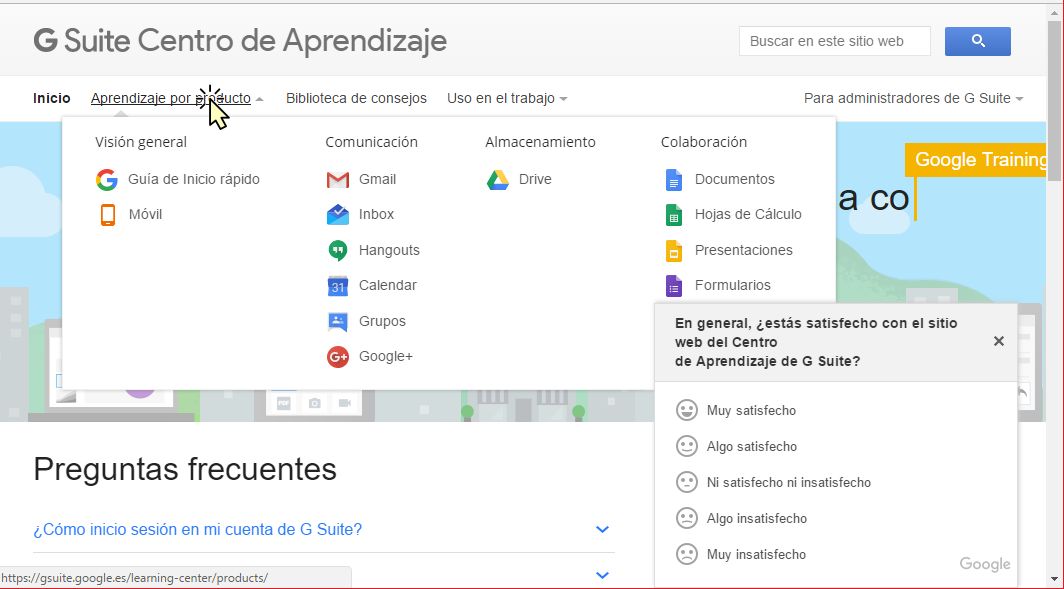Open the Calendar learning link
Image resolution: width=1064 pixels, height=589 pixels.
[387, 286]
